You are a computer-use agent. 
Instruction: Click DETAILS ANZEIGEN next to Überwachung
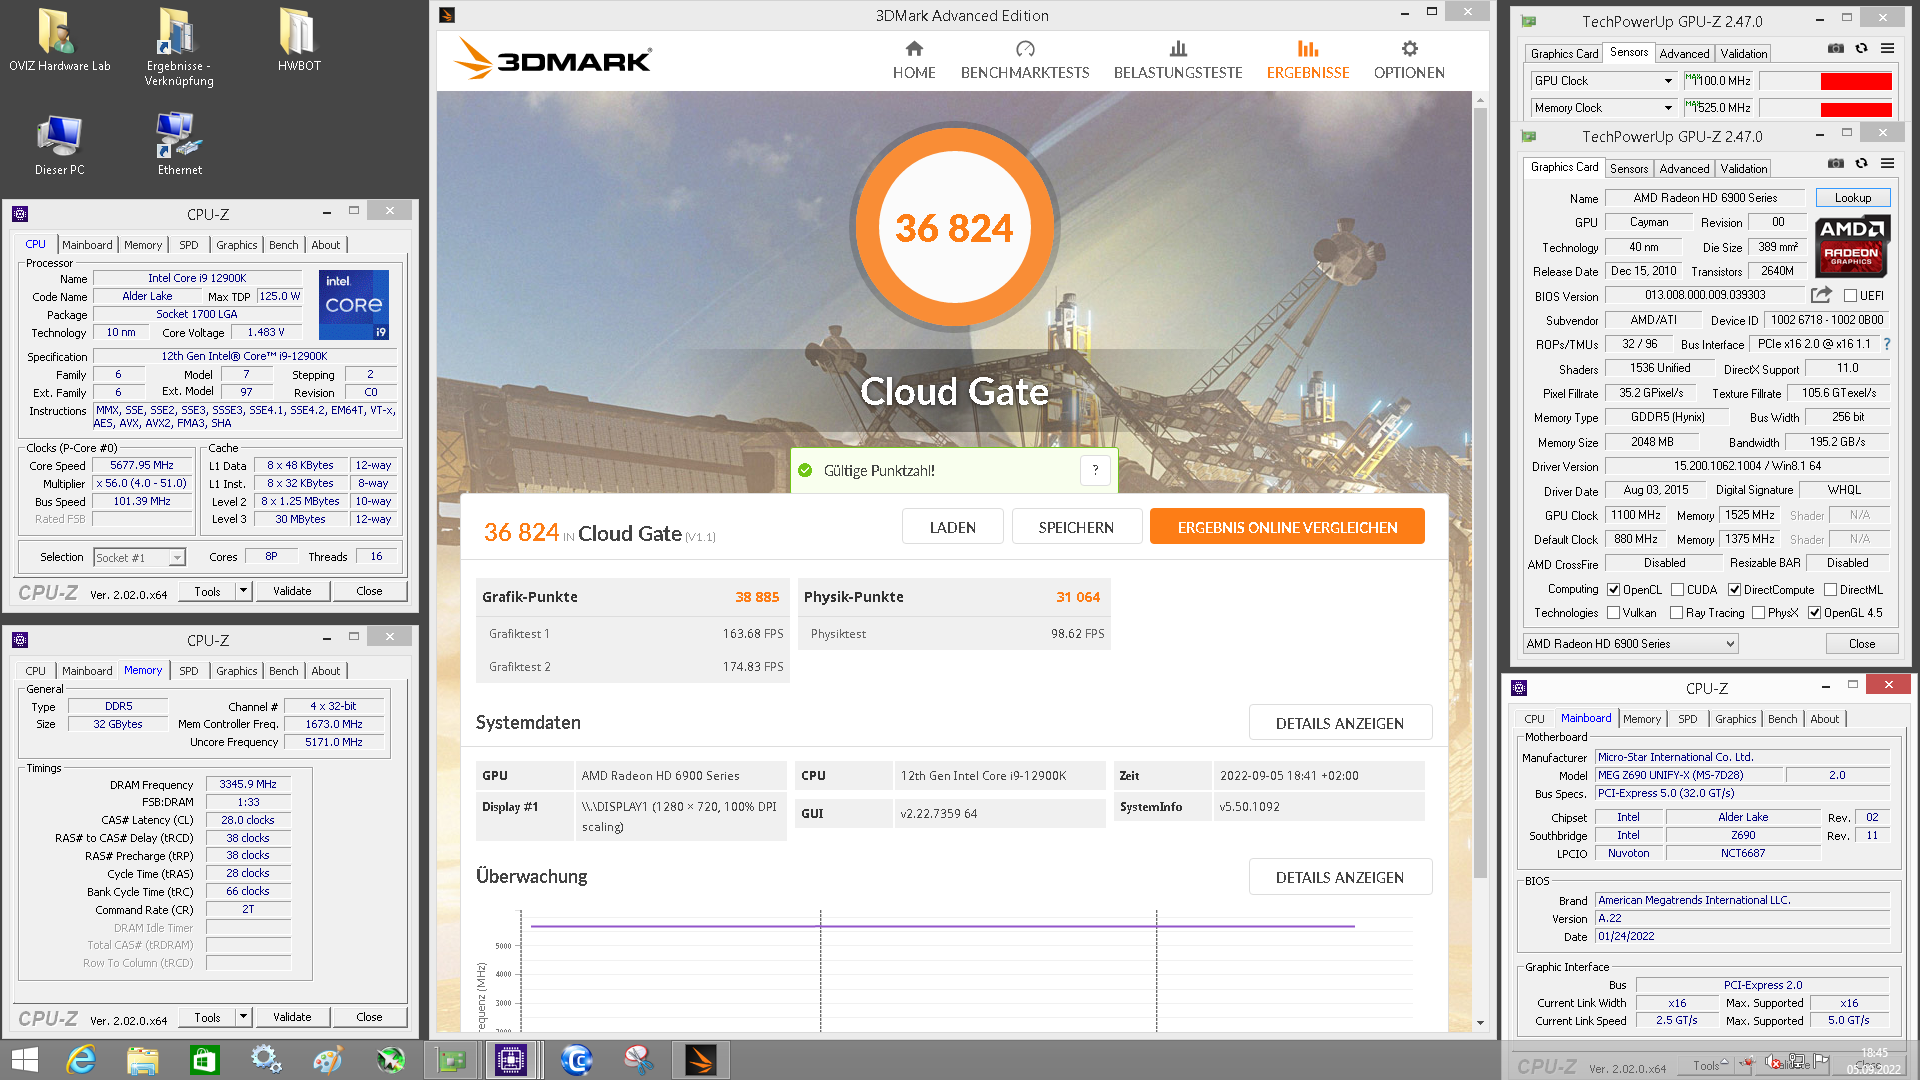pyautogui.click(x=1340, y=877)
